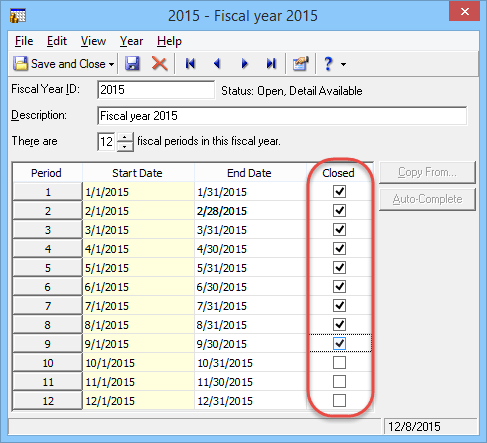Open the Edit menu
This screenshot has width=487, height=443.
click(x=57, y=41)
